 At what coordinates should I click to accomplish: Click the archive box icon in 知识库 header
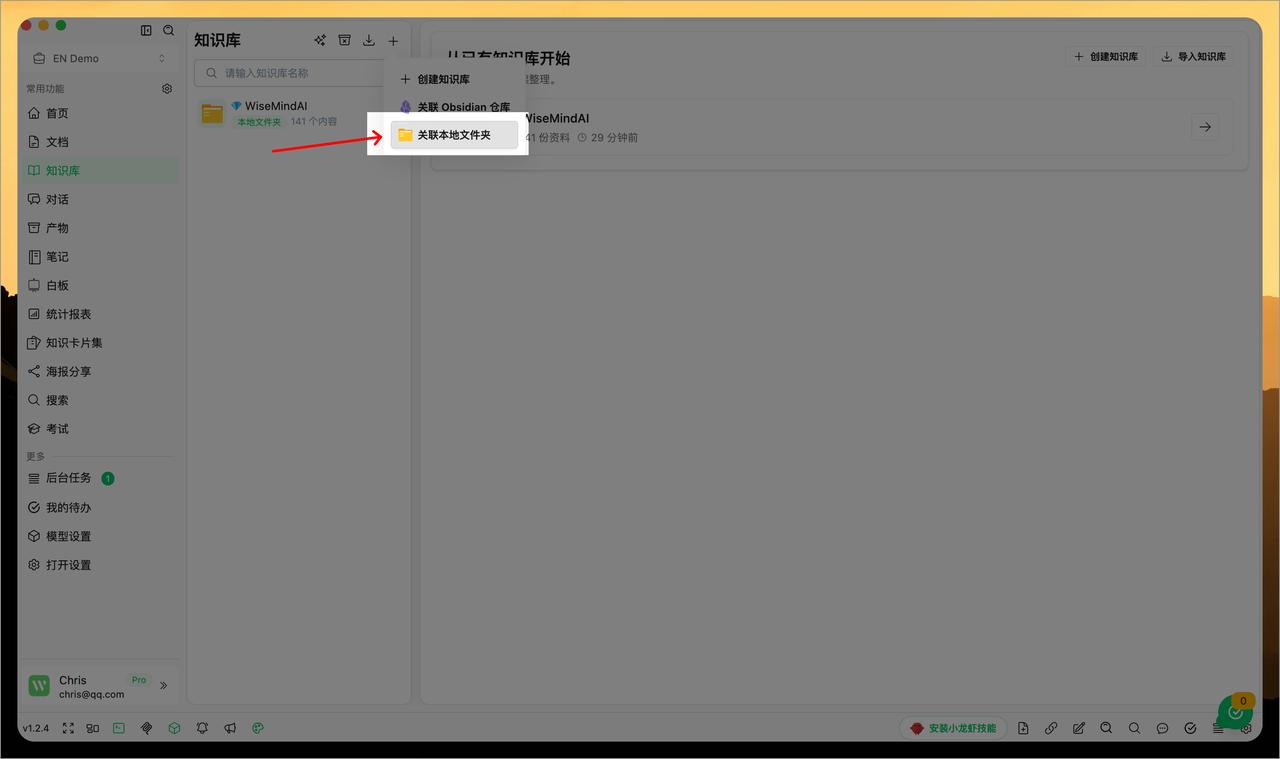pos(344,41)
